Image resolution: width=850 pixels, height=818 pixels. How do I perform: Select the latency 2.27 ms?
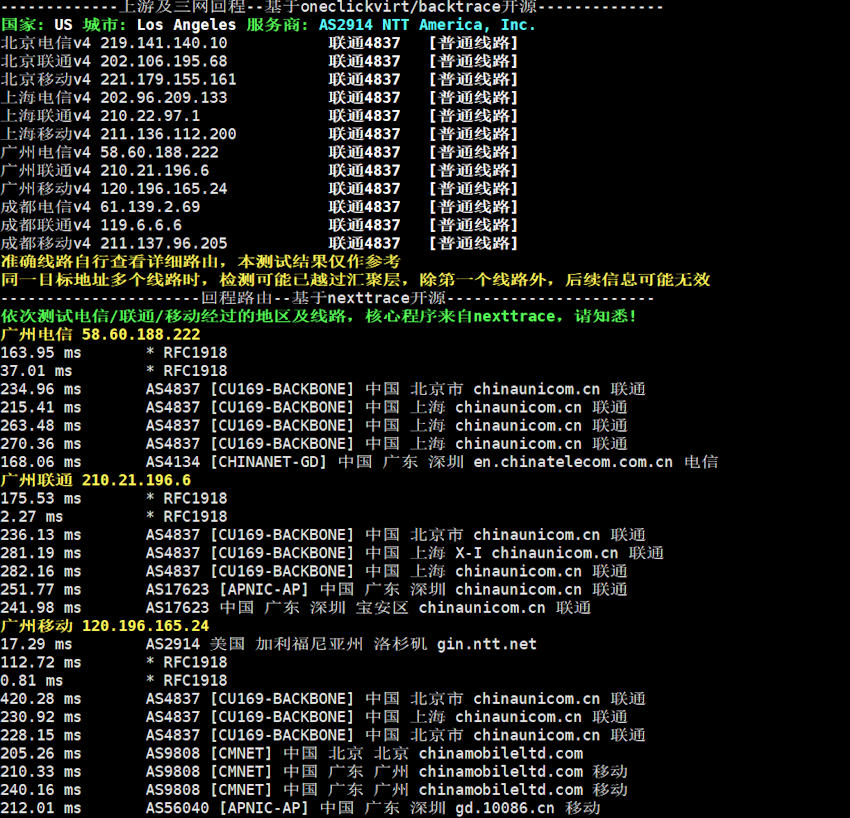point(31,517)
